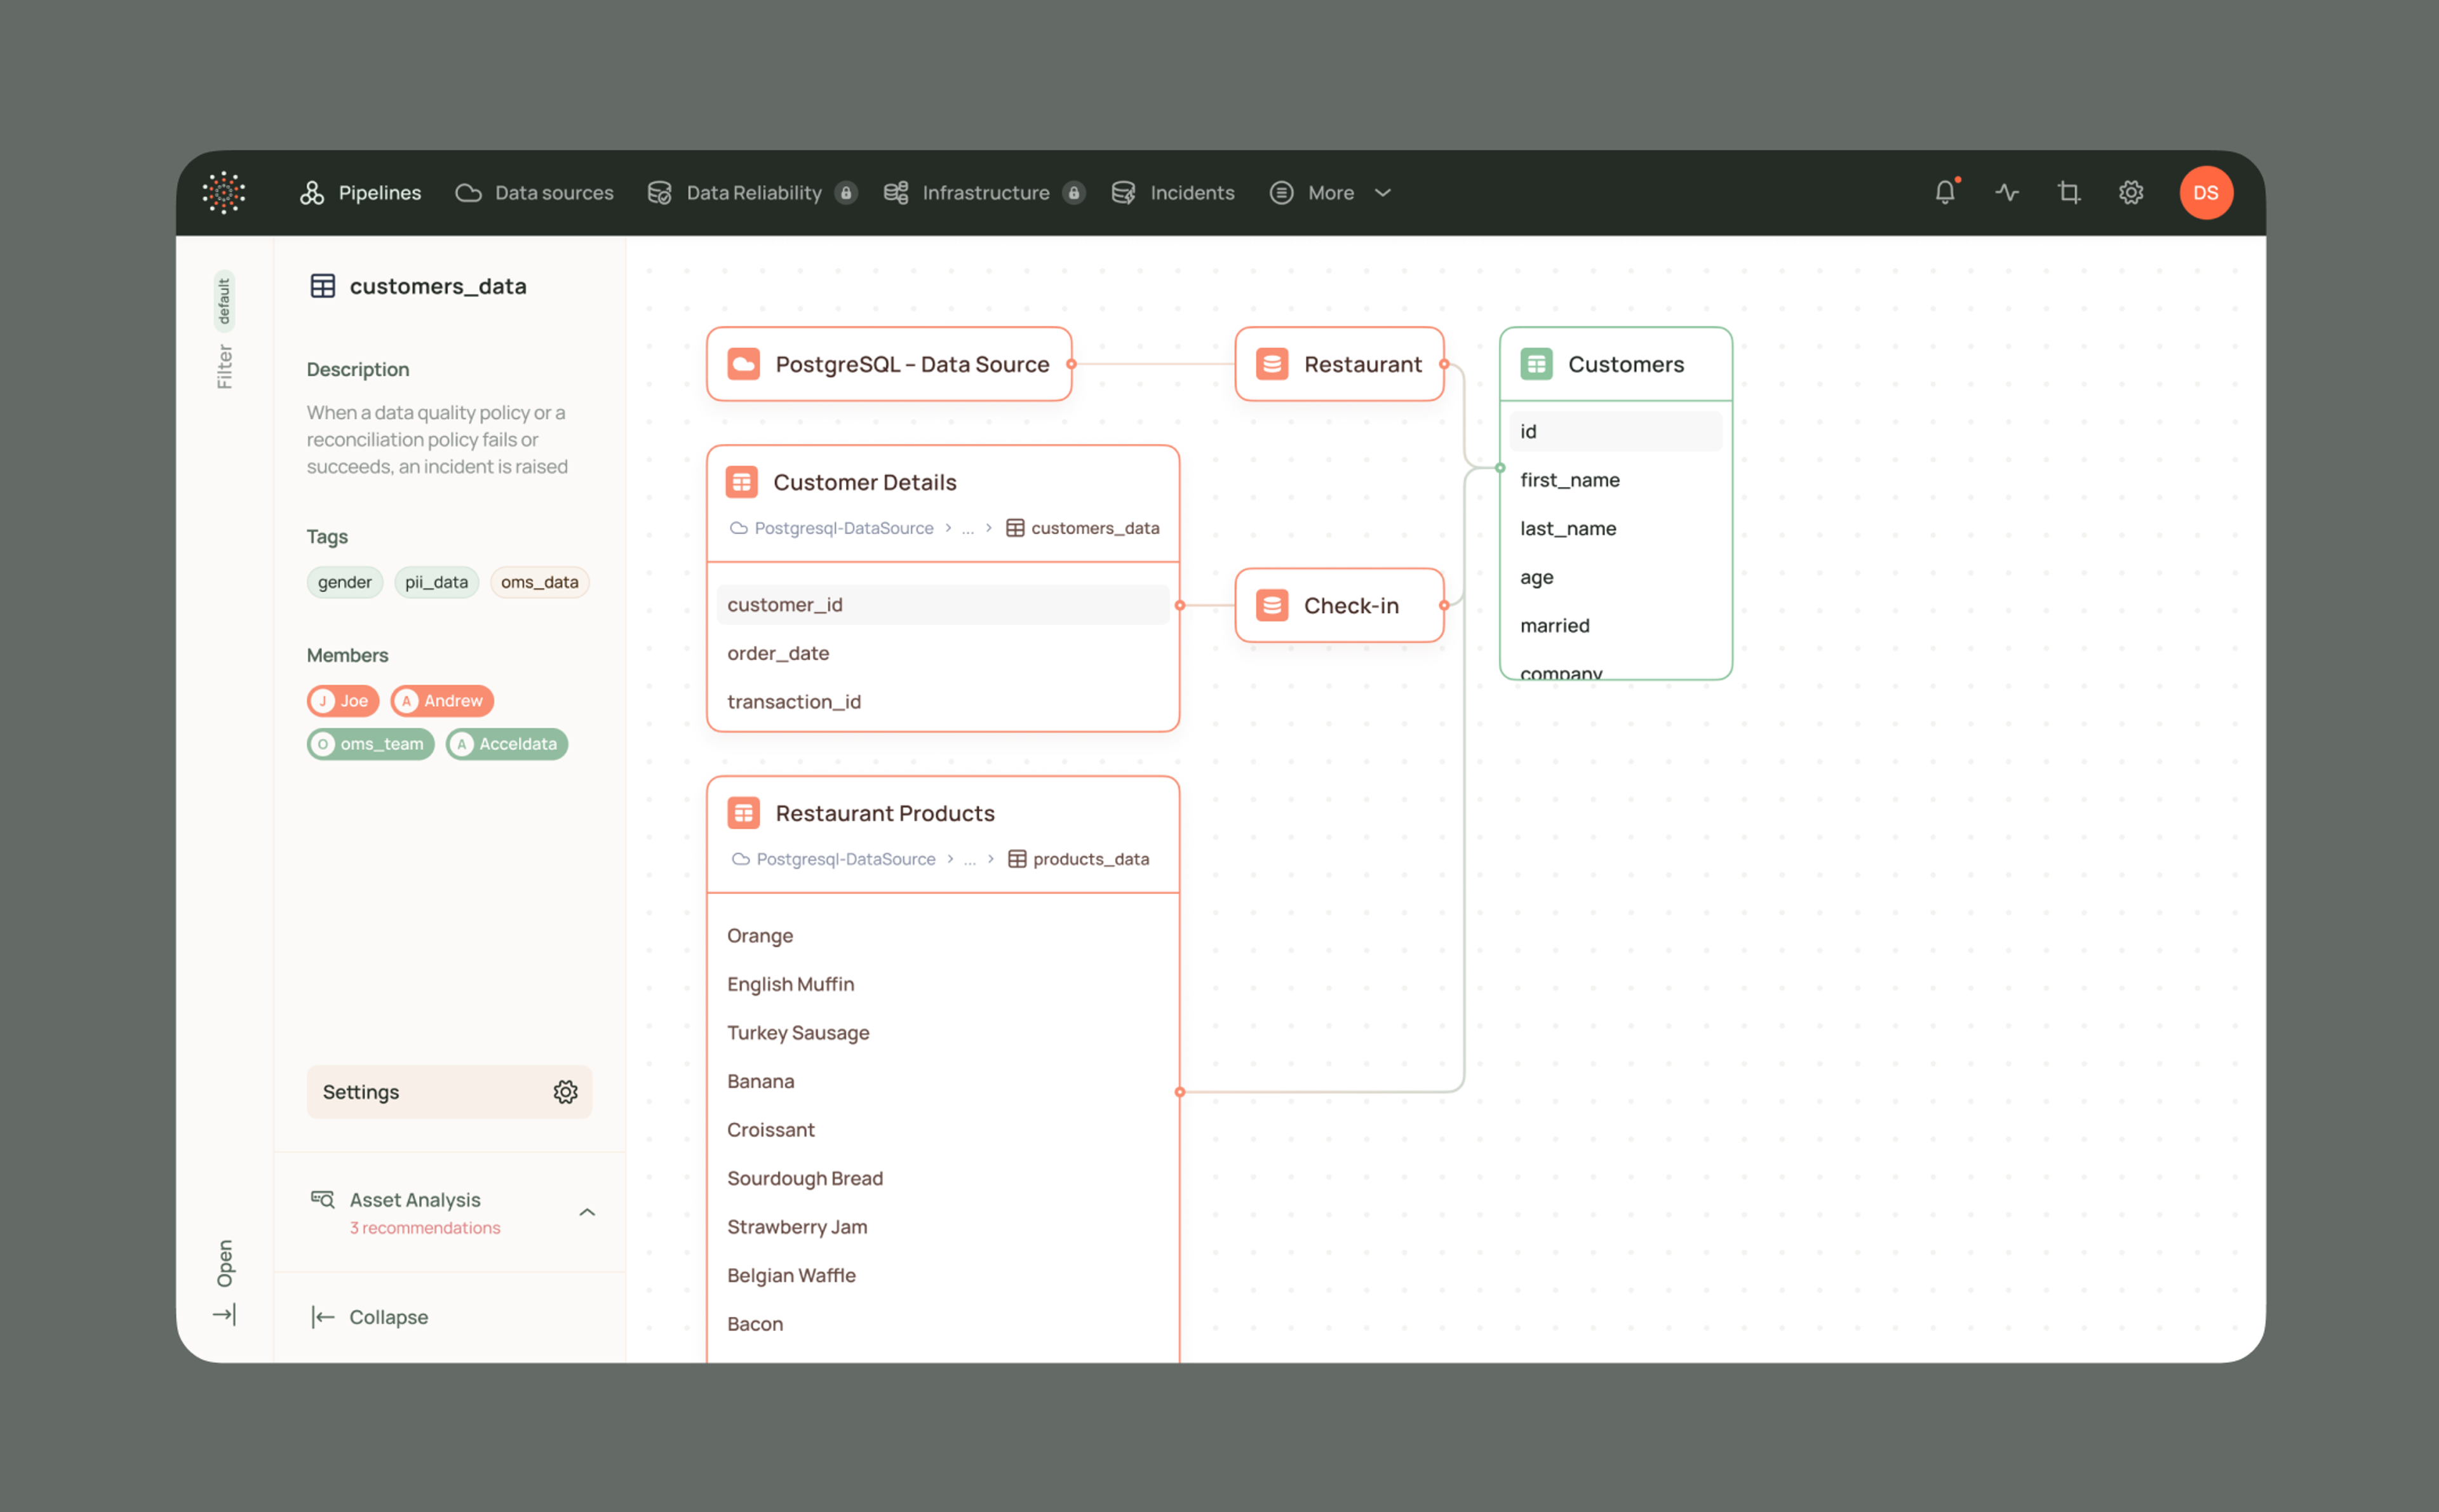The height and width of the screenshot is (1512, 2439).
Task: Open the Settings button
Action: (449, 1092)
